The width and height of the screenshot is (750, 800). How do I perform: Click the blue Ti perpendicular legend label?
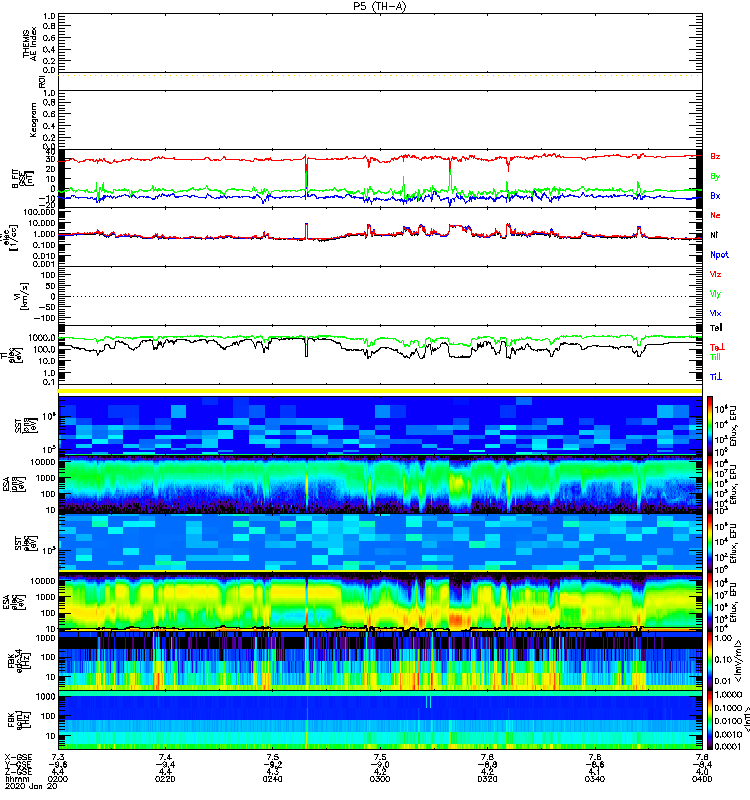[x=716, y=377]
